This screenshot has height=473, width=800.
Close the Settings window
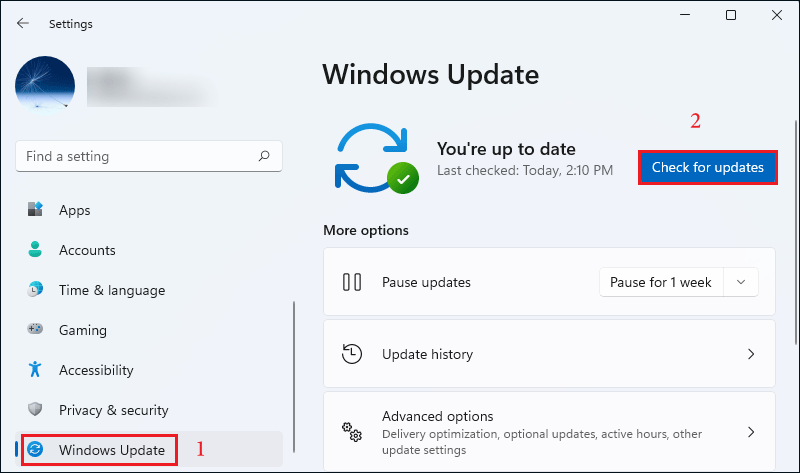(x=777, y=15)
